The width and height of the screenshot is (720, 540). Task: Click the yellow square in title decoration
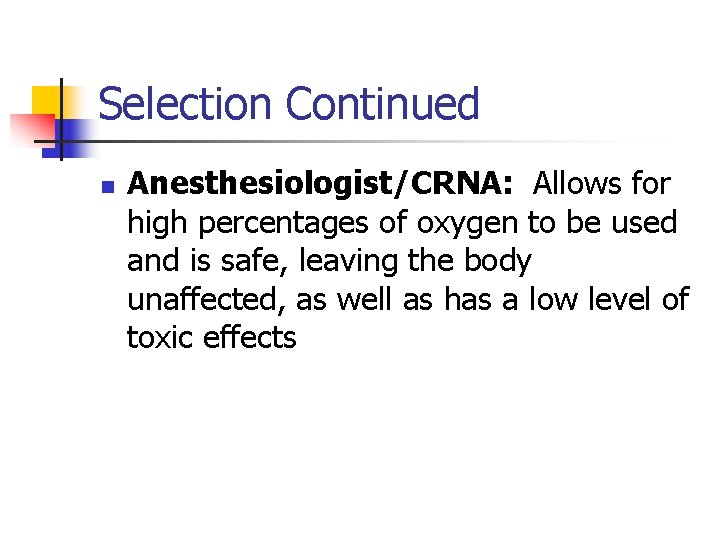[x=47, y=102]
